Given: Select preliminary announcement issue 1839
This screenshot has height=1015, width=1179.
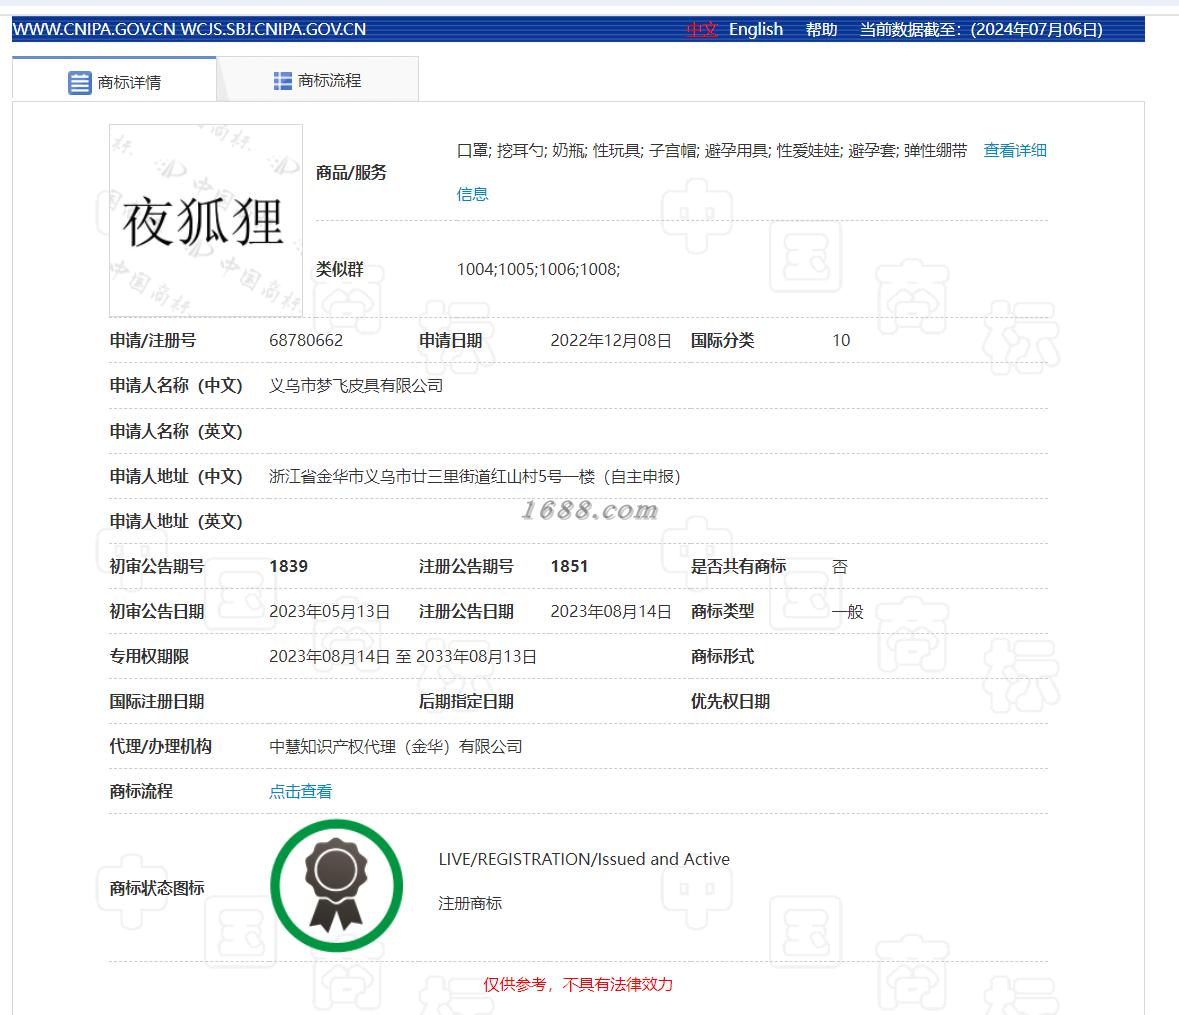Looking at the screenshot, I should 289,566.
